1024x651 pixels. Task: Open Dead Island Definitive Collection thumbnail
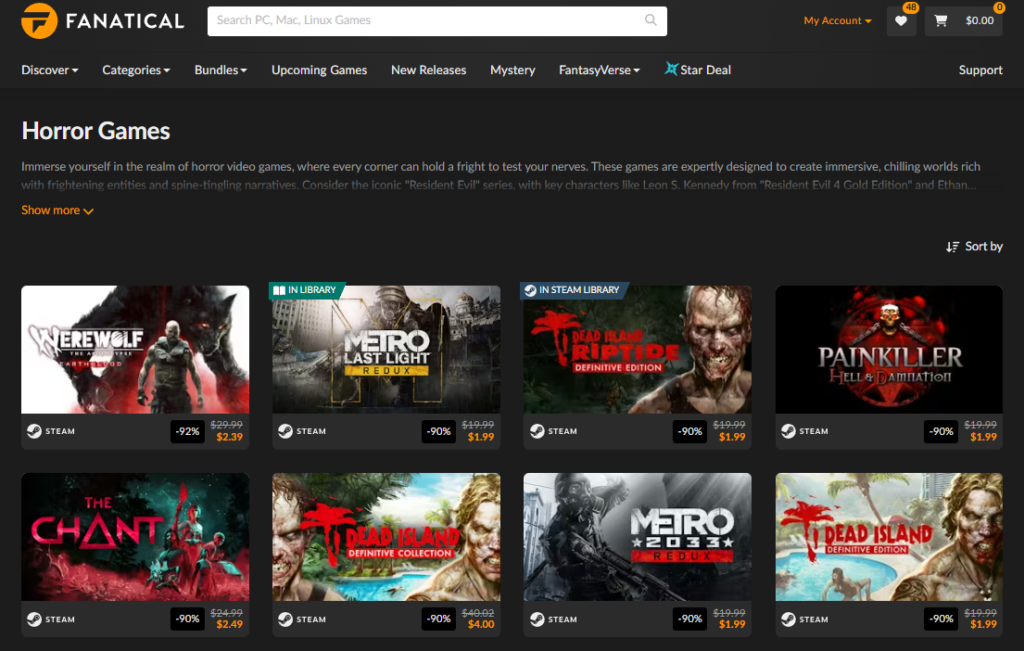tap(387, 537)
